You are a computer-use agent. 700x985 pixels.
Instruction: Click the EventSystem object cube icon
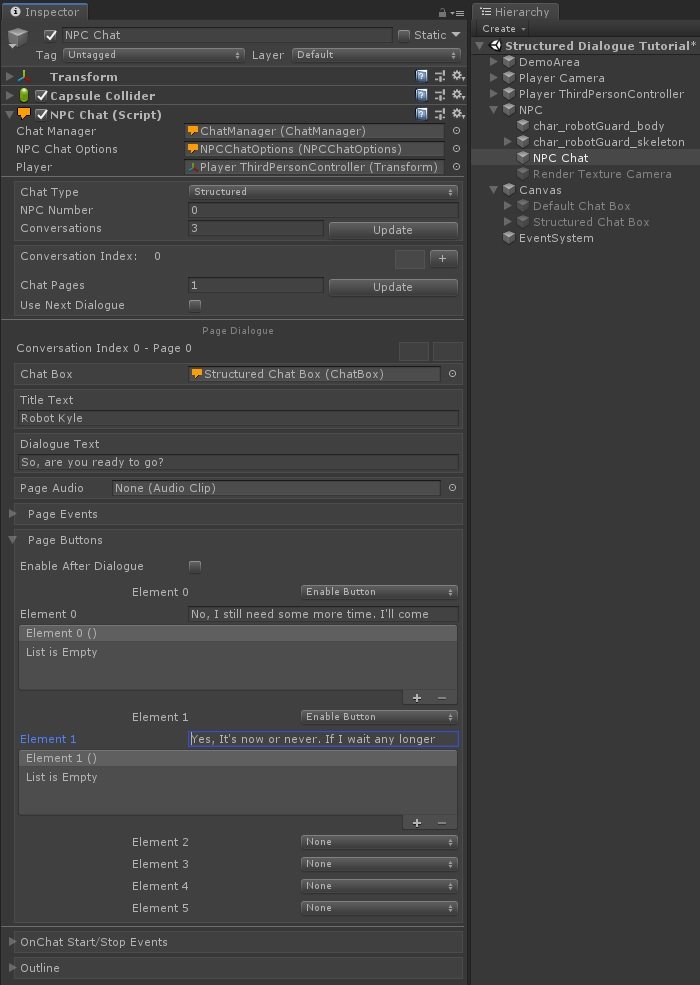point(509,237)
